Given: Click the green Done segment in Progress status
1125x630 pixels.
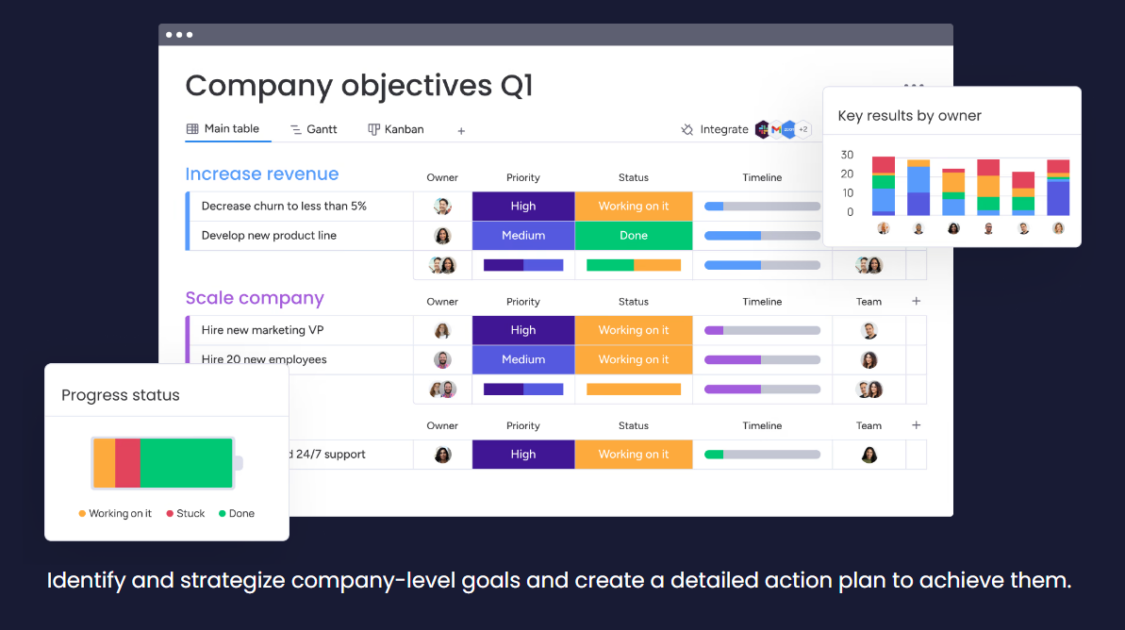Looking at the screenshot, I should tap(186, 464).
